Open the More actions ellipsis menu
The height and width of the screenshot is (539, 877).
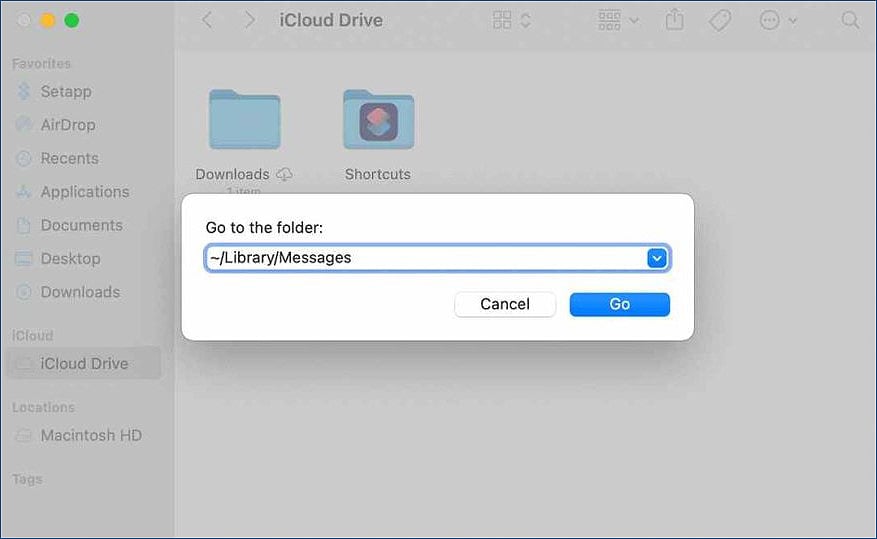777,21
